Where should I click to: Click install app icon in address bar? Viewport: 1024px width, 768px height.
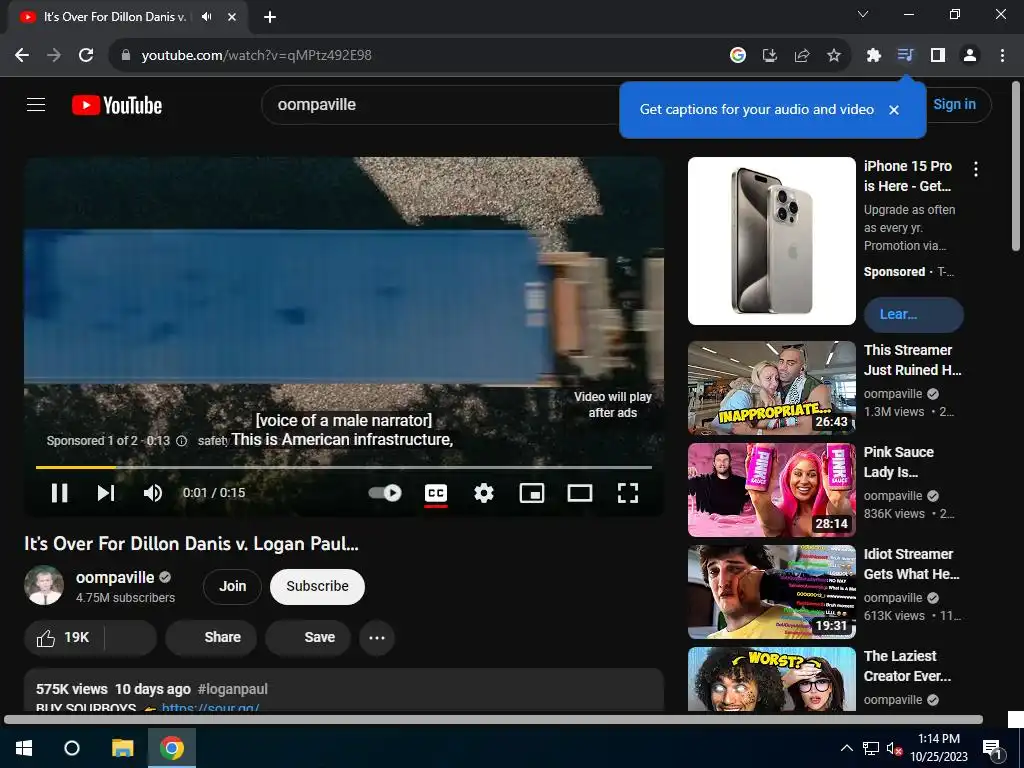coord(770,56)
